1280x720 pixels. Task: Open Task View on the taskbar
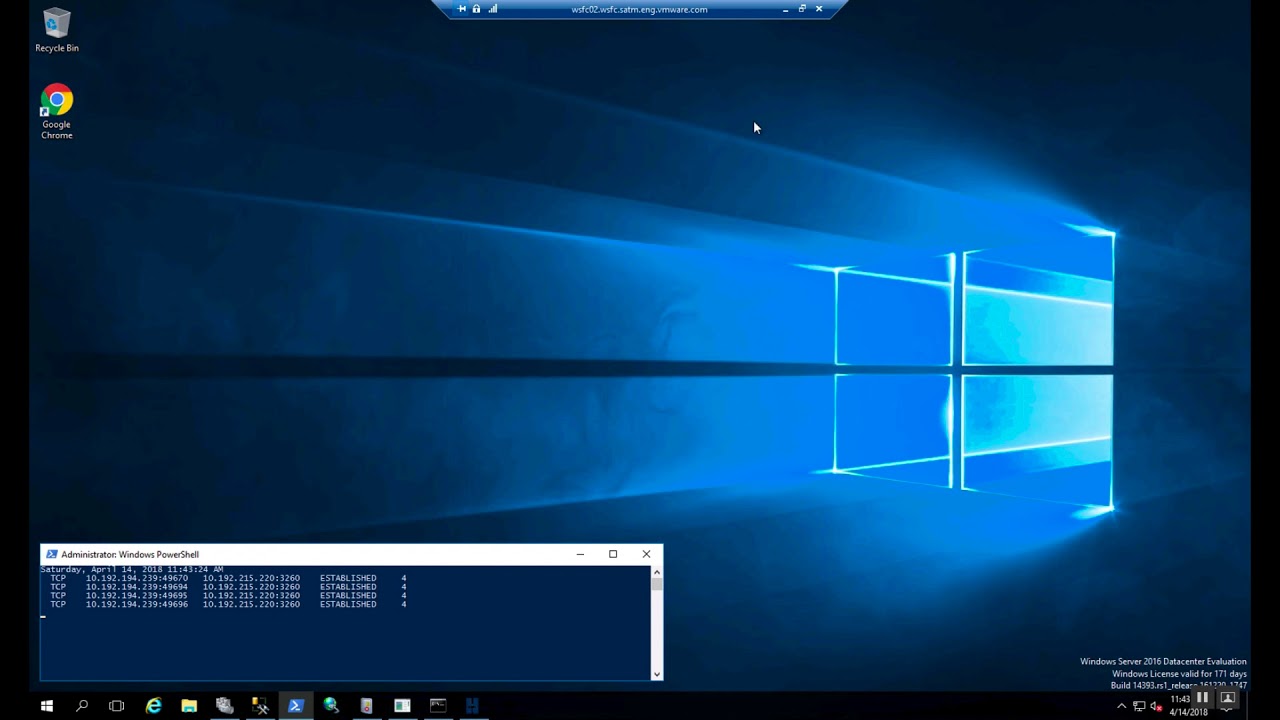tap(116, 706)
